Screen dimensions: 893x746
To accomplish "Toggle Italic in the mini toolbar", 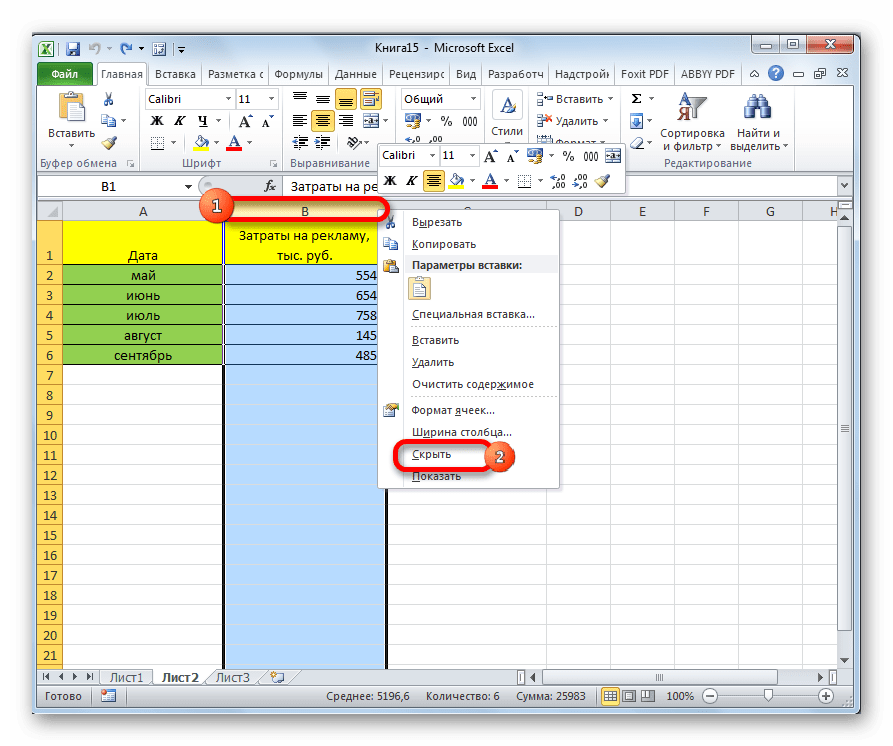I will (x=410, y=181).
